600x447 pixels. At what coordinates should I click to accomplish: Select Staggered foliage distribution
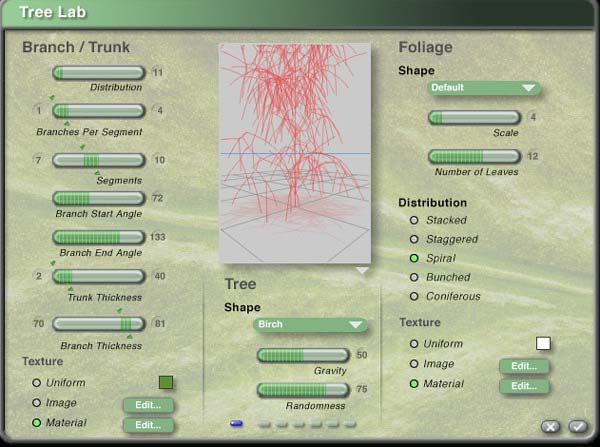(414, 239)
